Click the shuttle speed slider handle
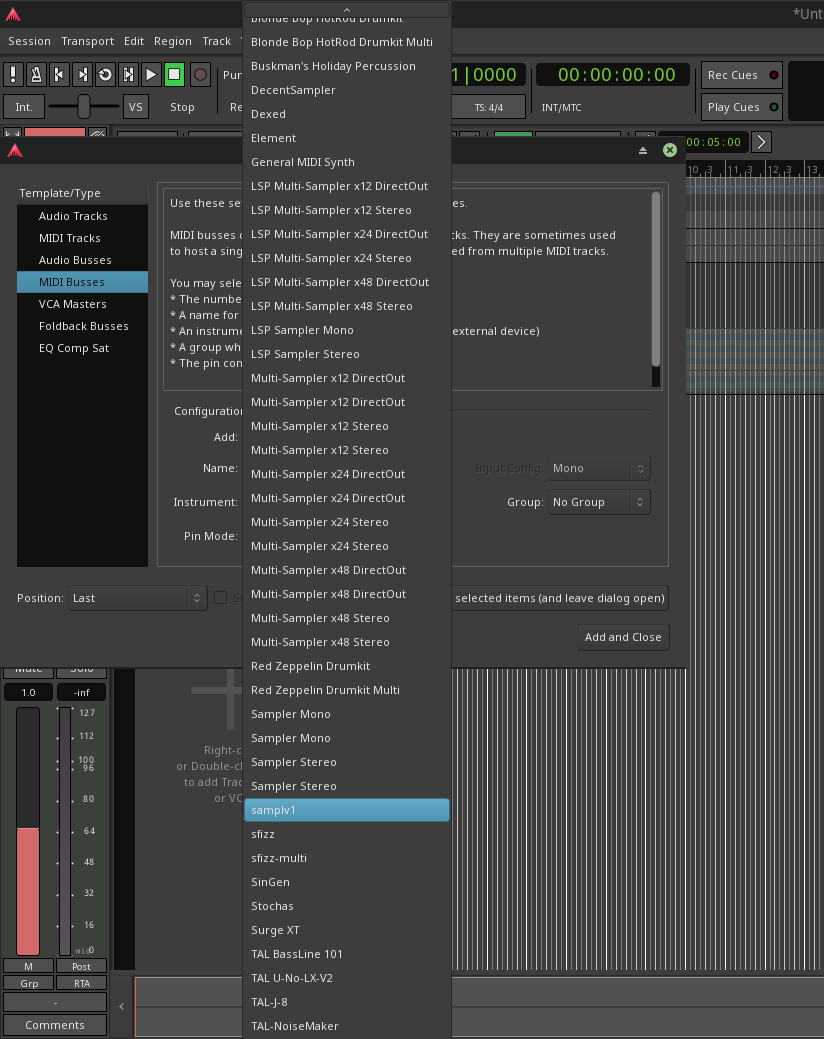Screen dimensions: 824x1039 point(84,107)
